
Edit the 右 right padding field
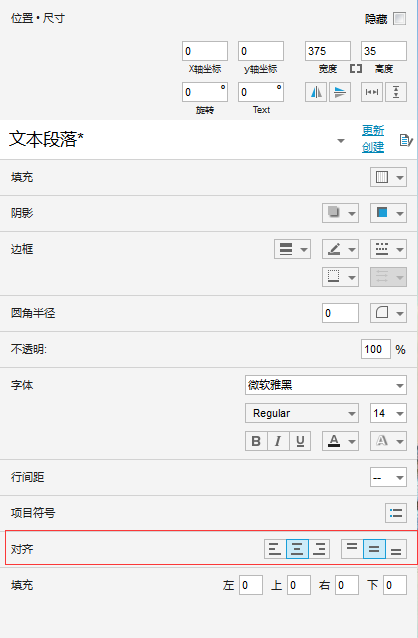click(x=347, y=585)
